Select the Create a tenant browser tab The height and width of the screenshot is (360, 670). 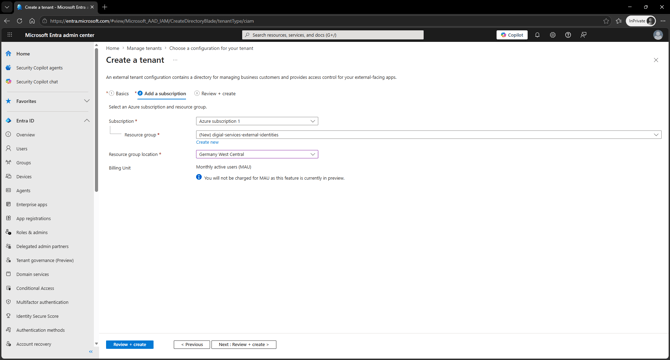click(x=56, y=7)
